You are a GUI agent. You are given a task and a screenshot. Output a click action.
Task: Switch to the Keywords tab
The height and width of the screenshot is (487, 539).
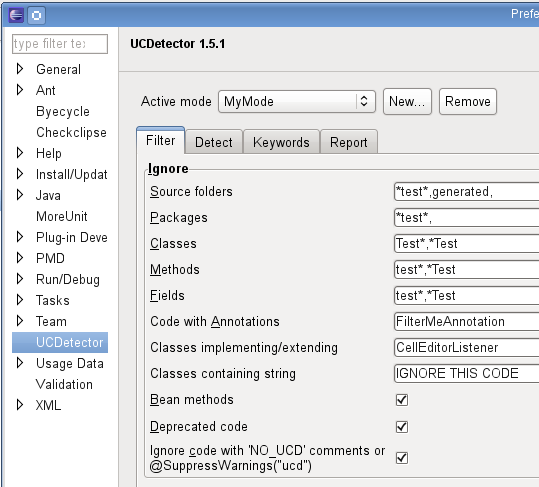[x=281, y=142]
